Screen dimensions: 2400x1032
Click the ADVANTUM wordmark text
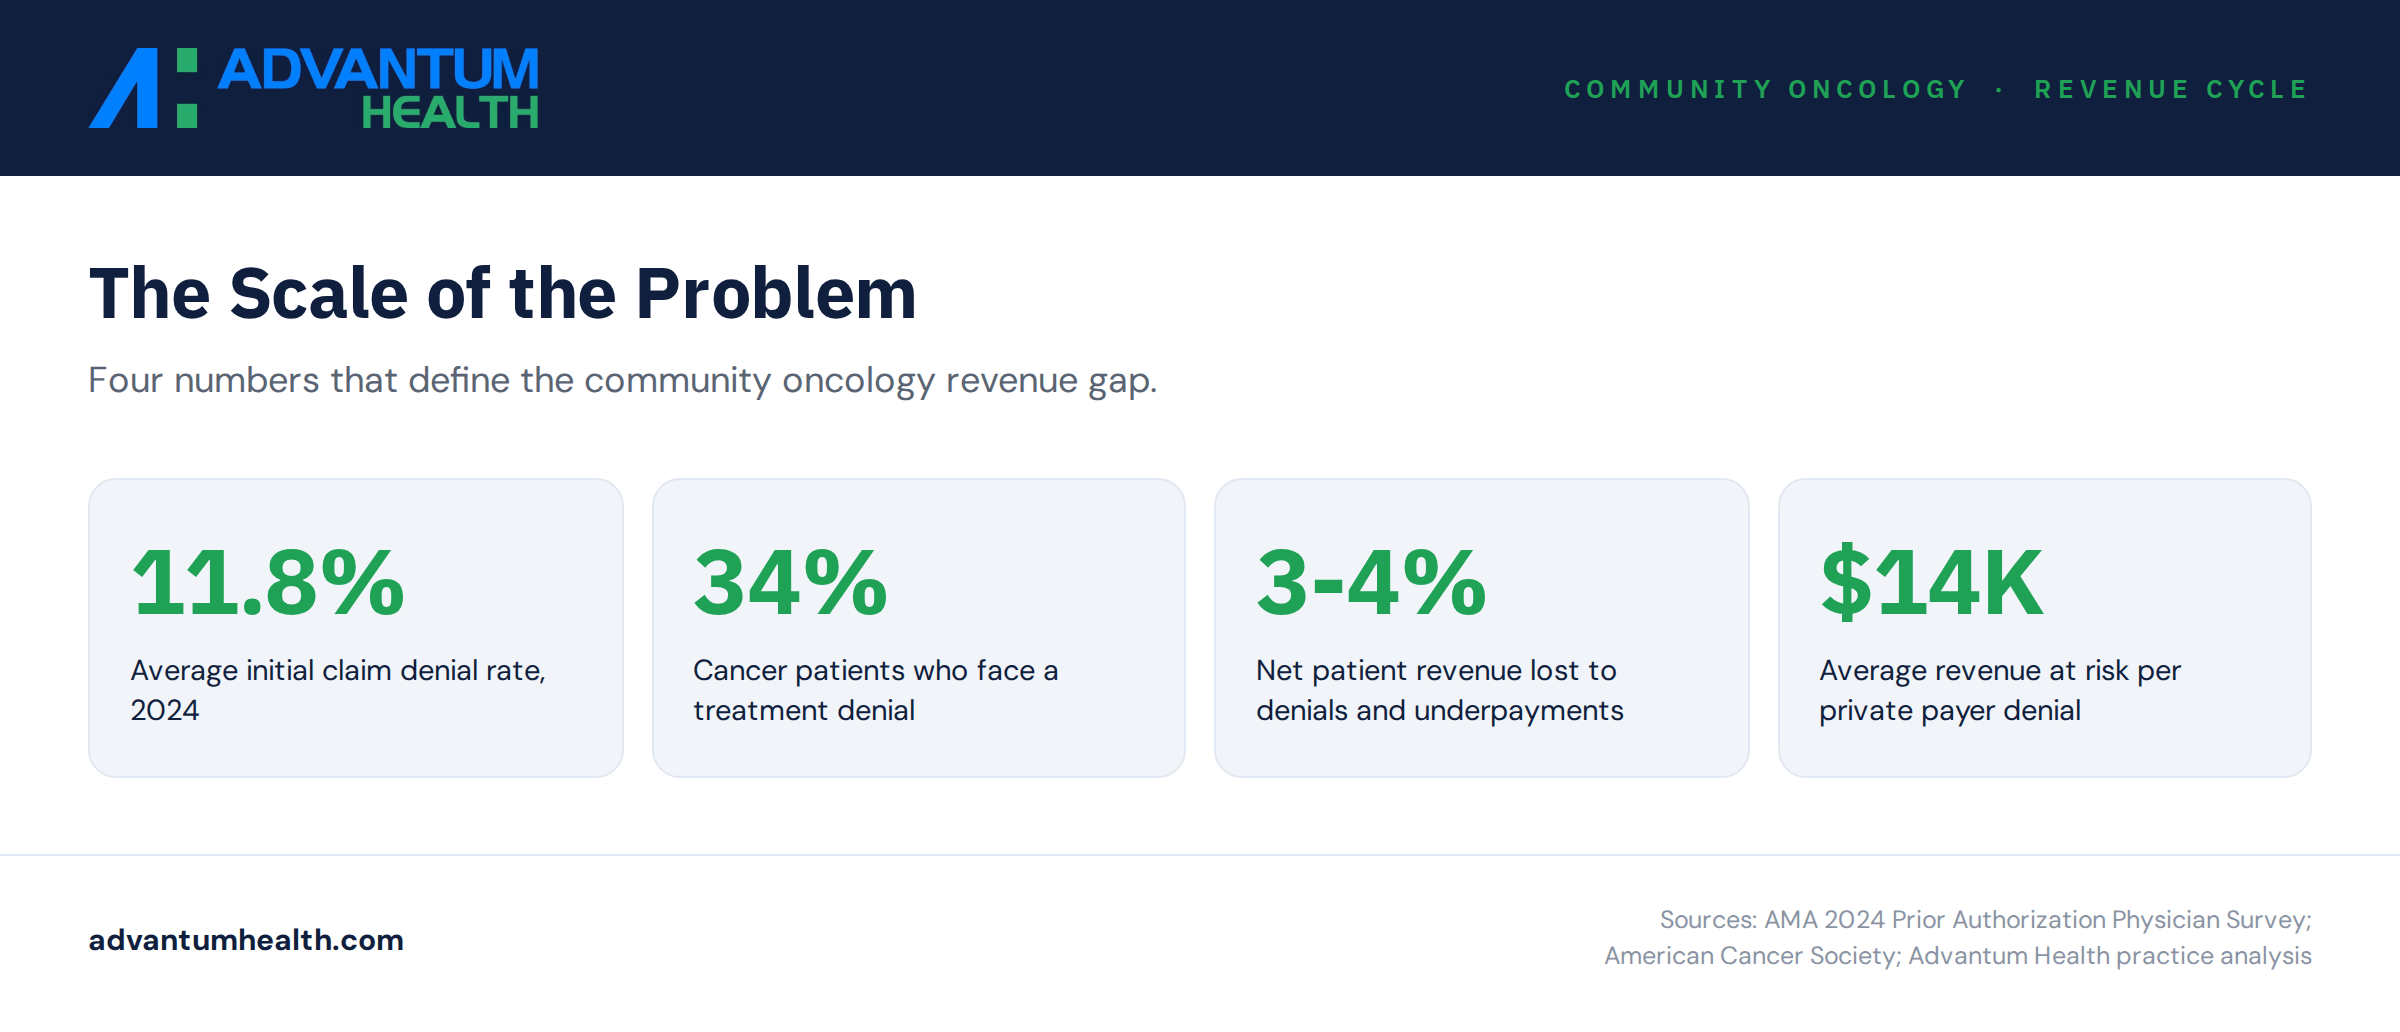(378, 70)
